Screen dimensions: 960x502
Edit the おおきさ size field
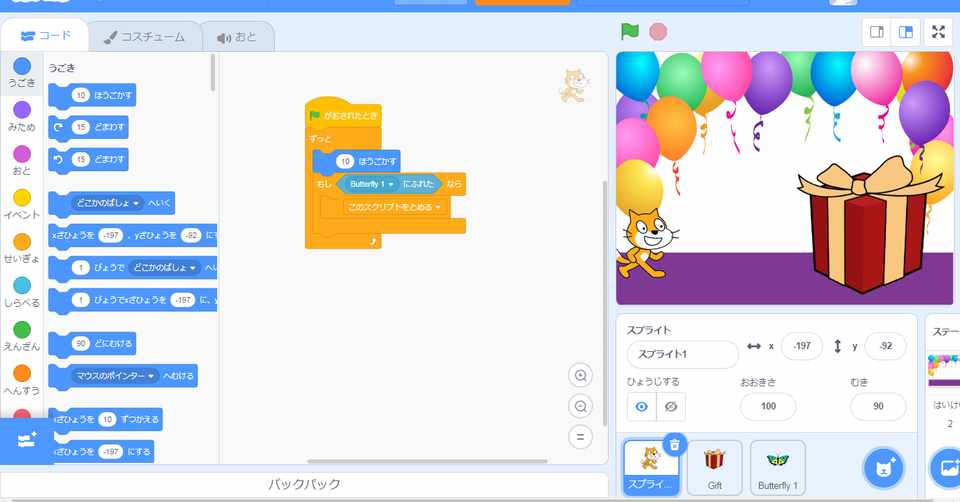(768, 406)
